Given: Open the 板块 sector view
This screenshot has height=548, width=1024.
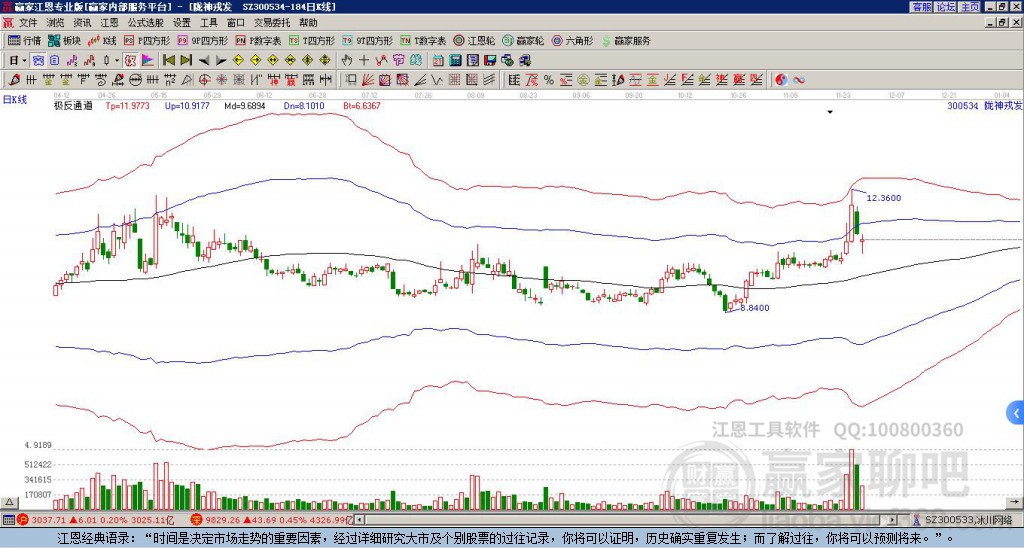Looking at the screenshot, I should coord(65,40).
